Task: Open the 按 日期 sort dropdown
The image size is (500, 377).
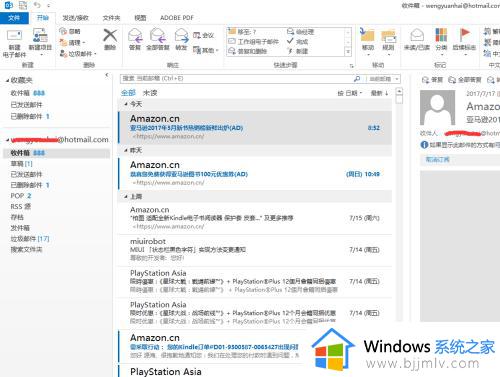Action: (350, 93)
